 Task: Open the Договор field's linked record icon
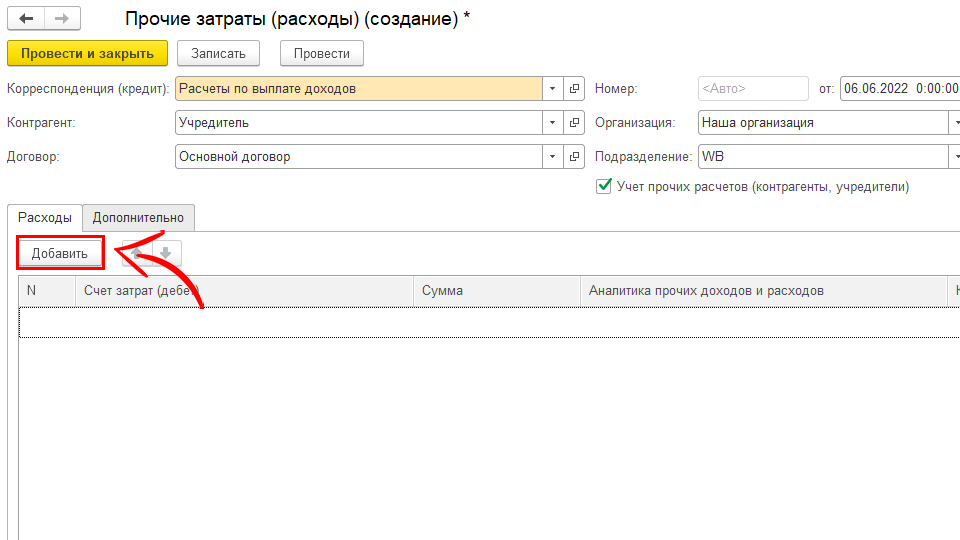[x=574, y=157]
